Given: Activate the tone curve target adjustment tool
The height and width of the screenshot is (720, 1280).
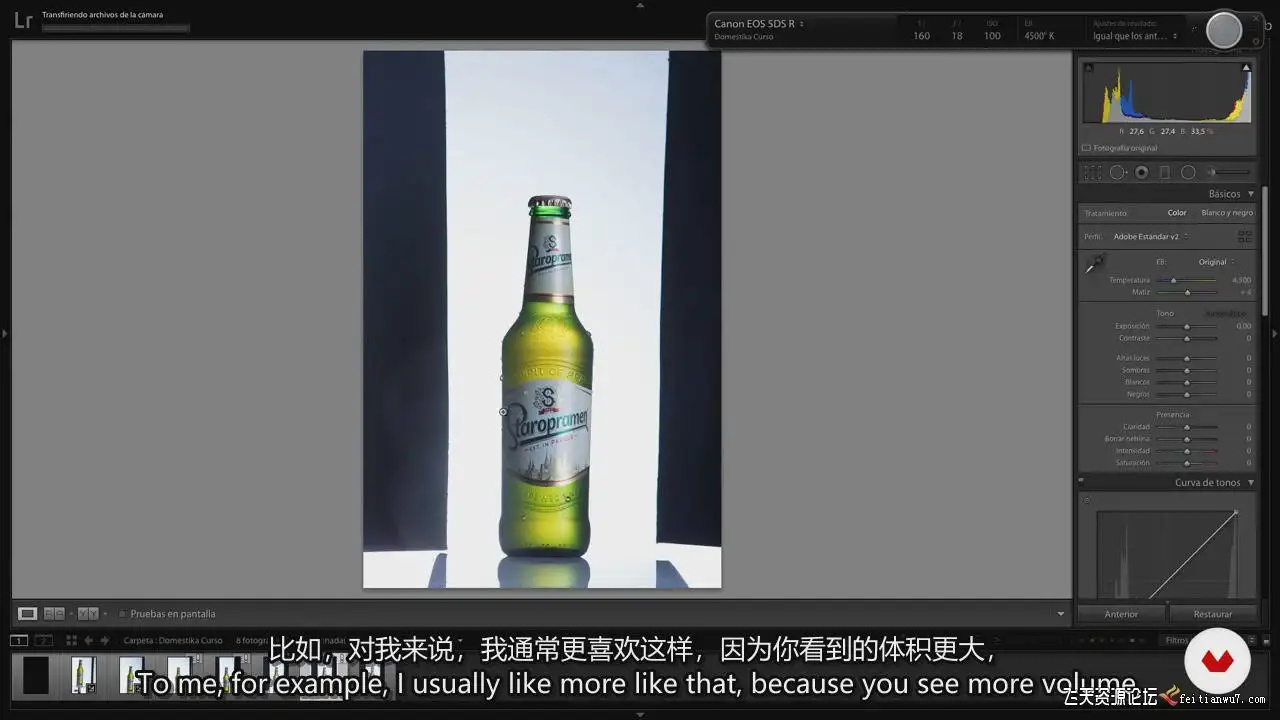Looking at the screenshot, I should [1088, 500].
